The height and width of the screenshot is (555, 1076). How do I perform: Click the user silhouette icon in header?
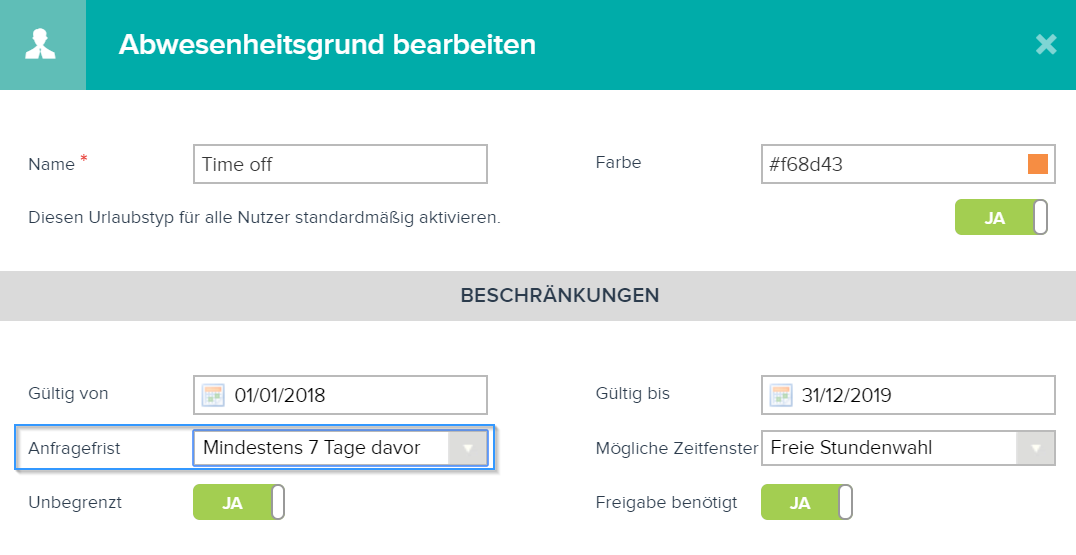[40, 44]
